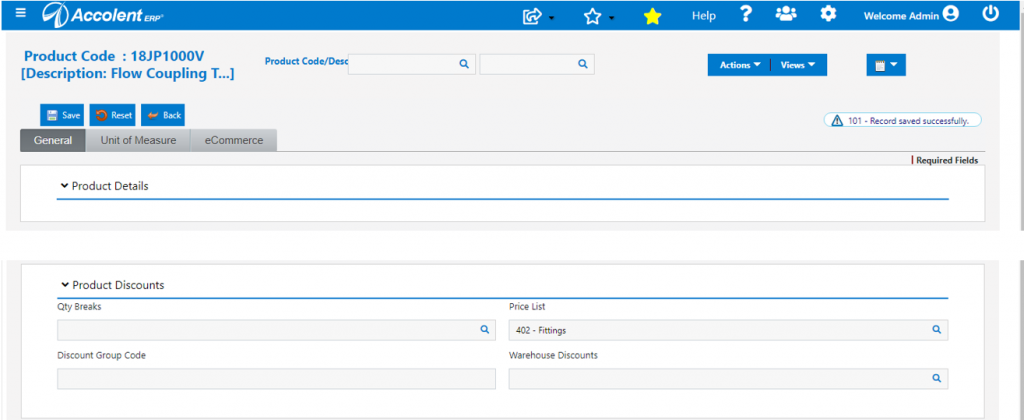The height and width of the screenshot is (420, 1024).
Task: Click the Qty Breaks lookup magnifier
Action: tap(485, 330)
